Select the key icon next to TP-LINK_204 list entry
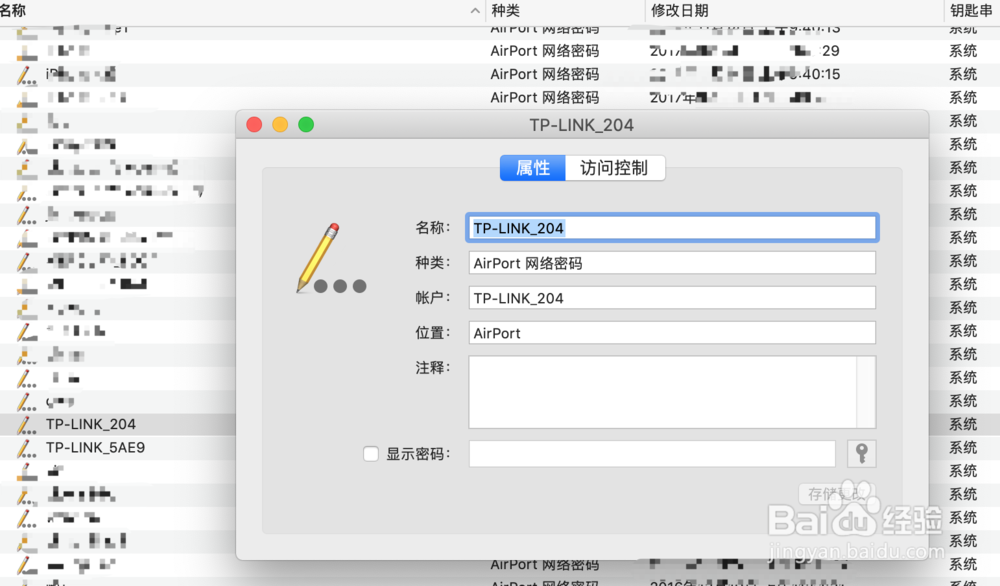1000x586 pixels. (25, 424)
